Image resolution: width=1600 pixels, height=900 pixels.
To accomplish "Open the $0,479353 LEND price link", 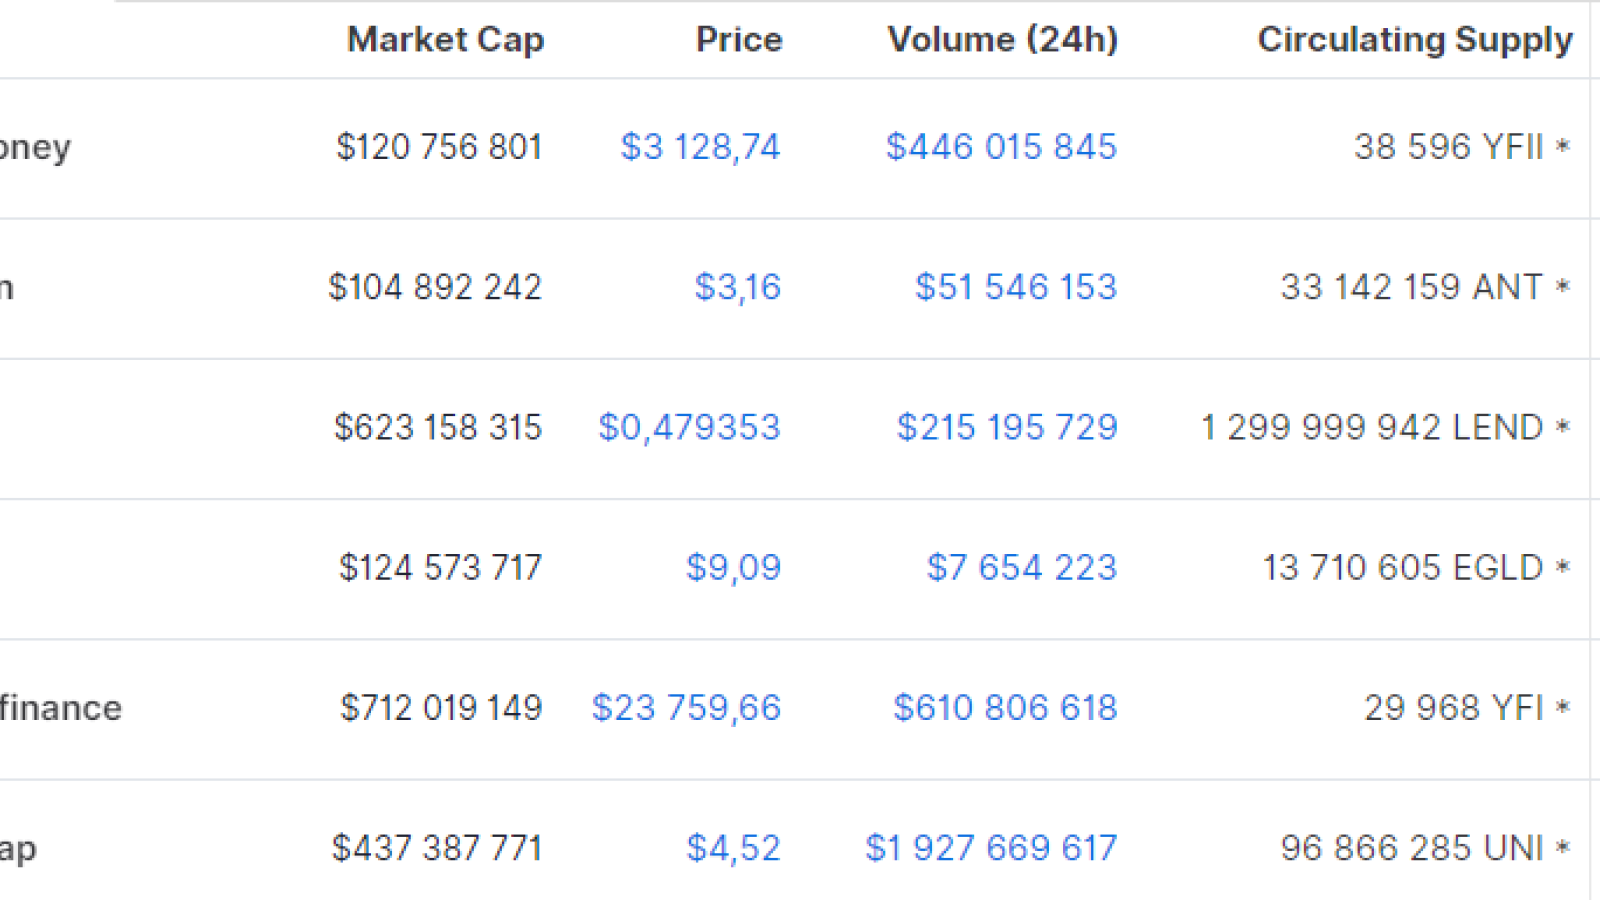I will tap(689, 427).
